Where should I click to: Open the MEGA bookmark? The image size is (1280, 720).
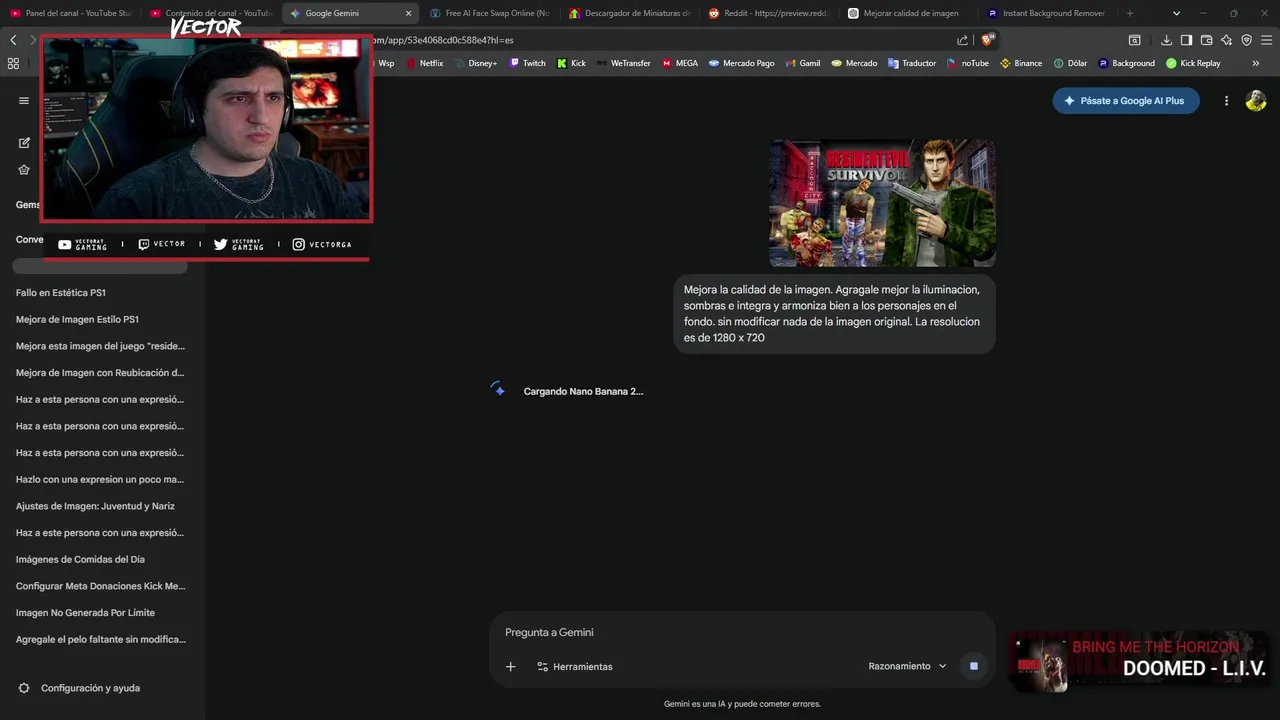680,63
